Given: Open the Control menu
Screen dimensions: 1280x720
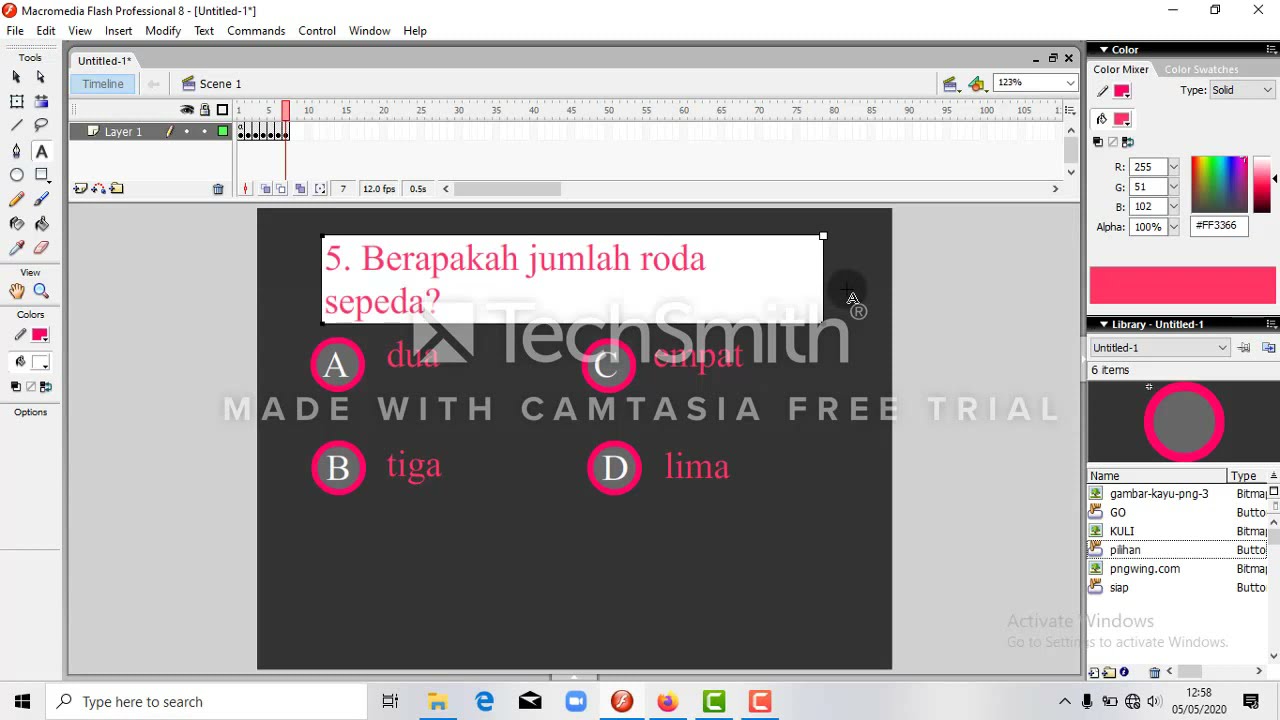Looking at the screenshot, I should pos(317,31).
